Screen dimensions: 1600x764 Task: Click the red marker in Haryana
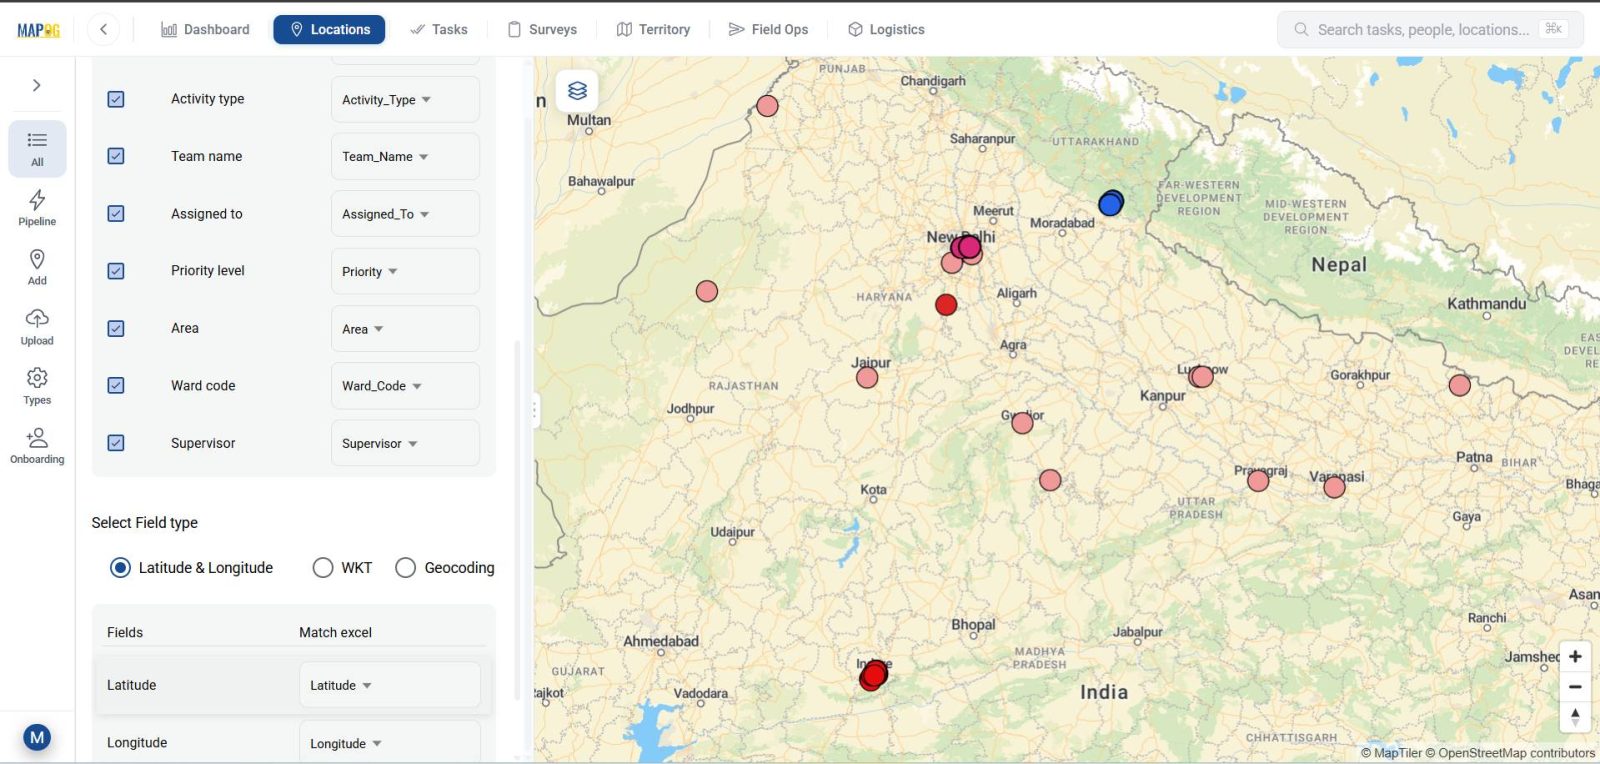pyautogui.click(x=946, y=305)
